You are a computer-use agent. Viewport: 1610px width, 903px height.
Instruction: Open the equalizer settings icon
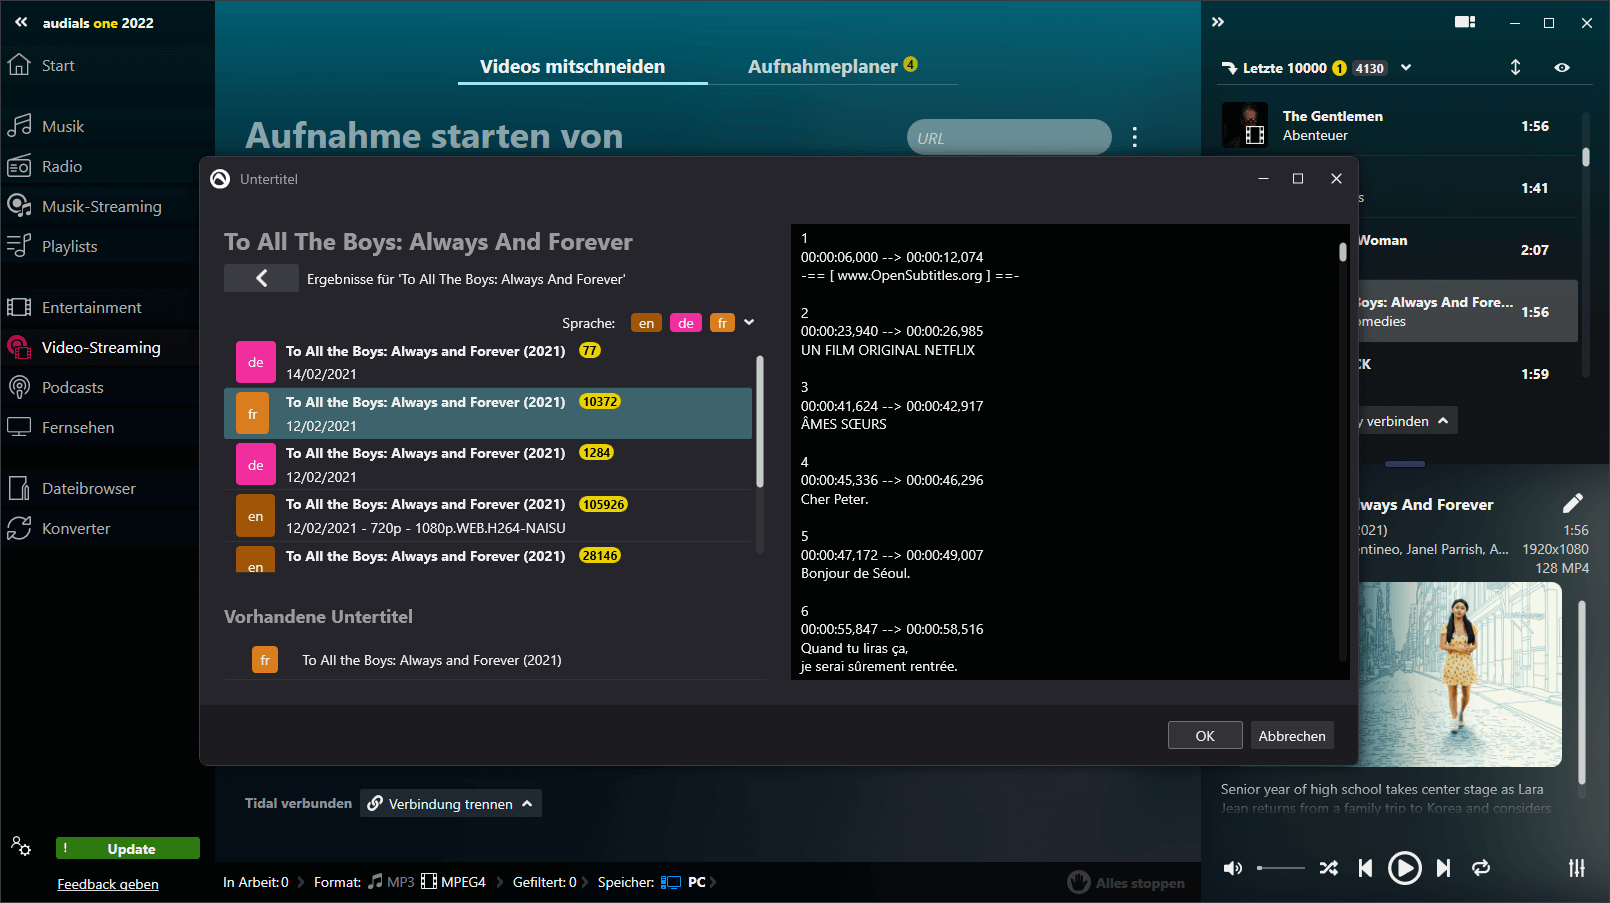(x=1576, y=868)
